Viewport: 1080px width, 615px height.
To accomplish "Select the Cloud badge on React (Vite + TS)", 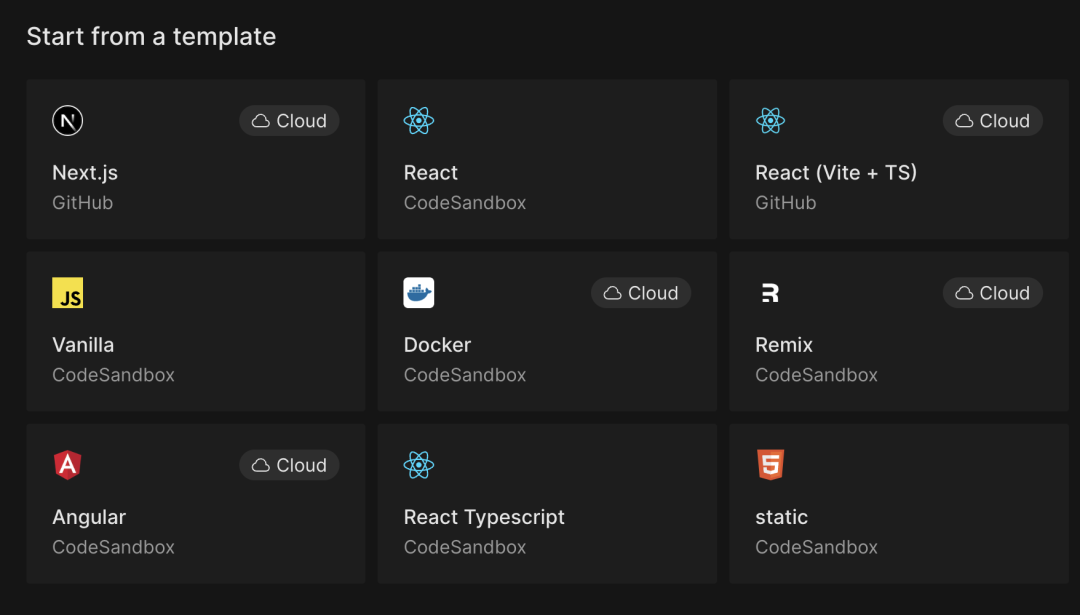I will click(993, 121).
